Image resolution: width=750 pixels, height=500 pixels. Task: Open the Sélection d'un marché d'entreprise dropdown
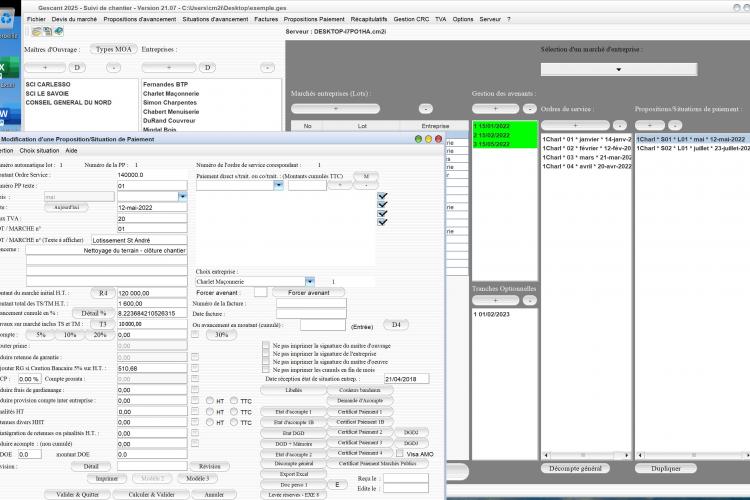pyautogui.click(x=618, y=69)
